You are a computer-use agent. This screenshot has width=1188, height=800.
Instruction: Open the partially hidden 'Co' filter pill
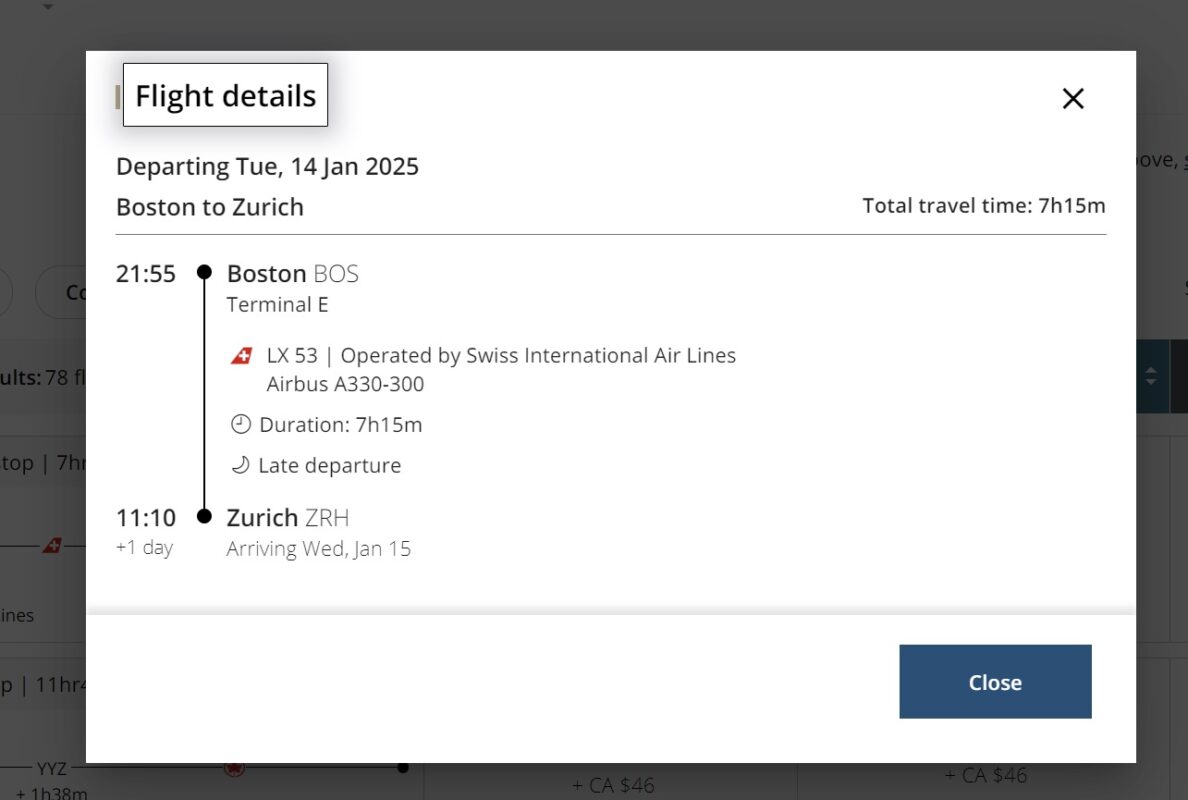(77, 292)
